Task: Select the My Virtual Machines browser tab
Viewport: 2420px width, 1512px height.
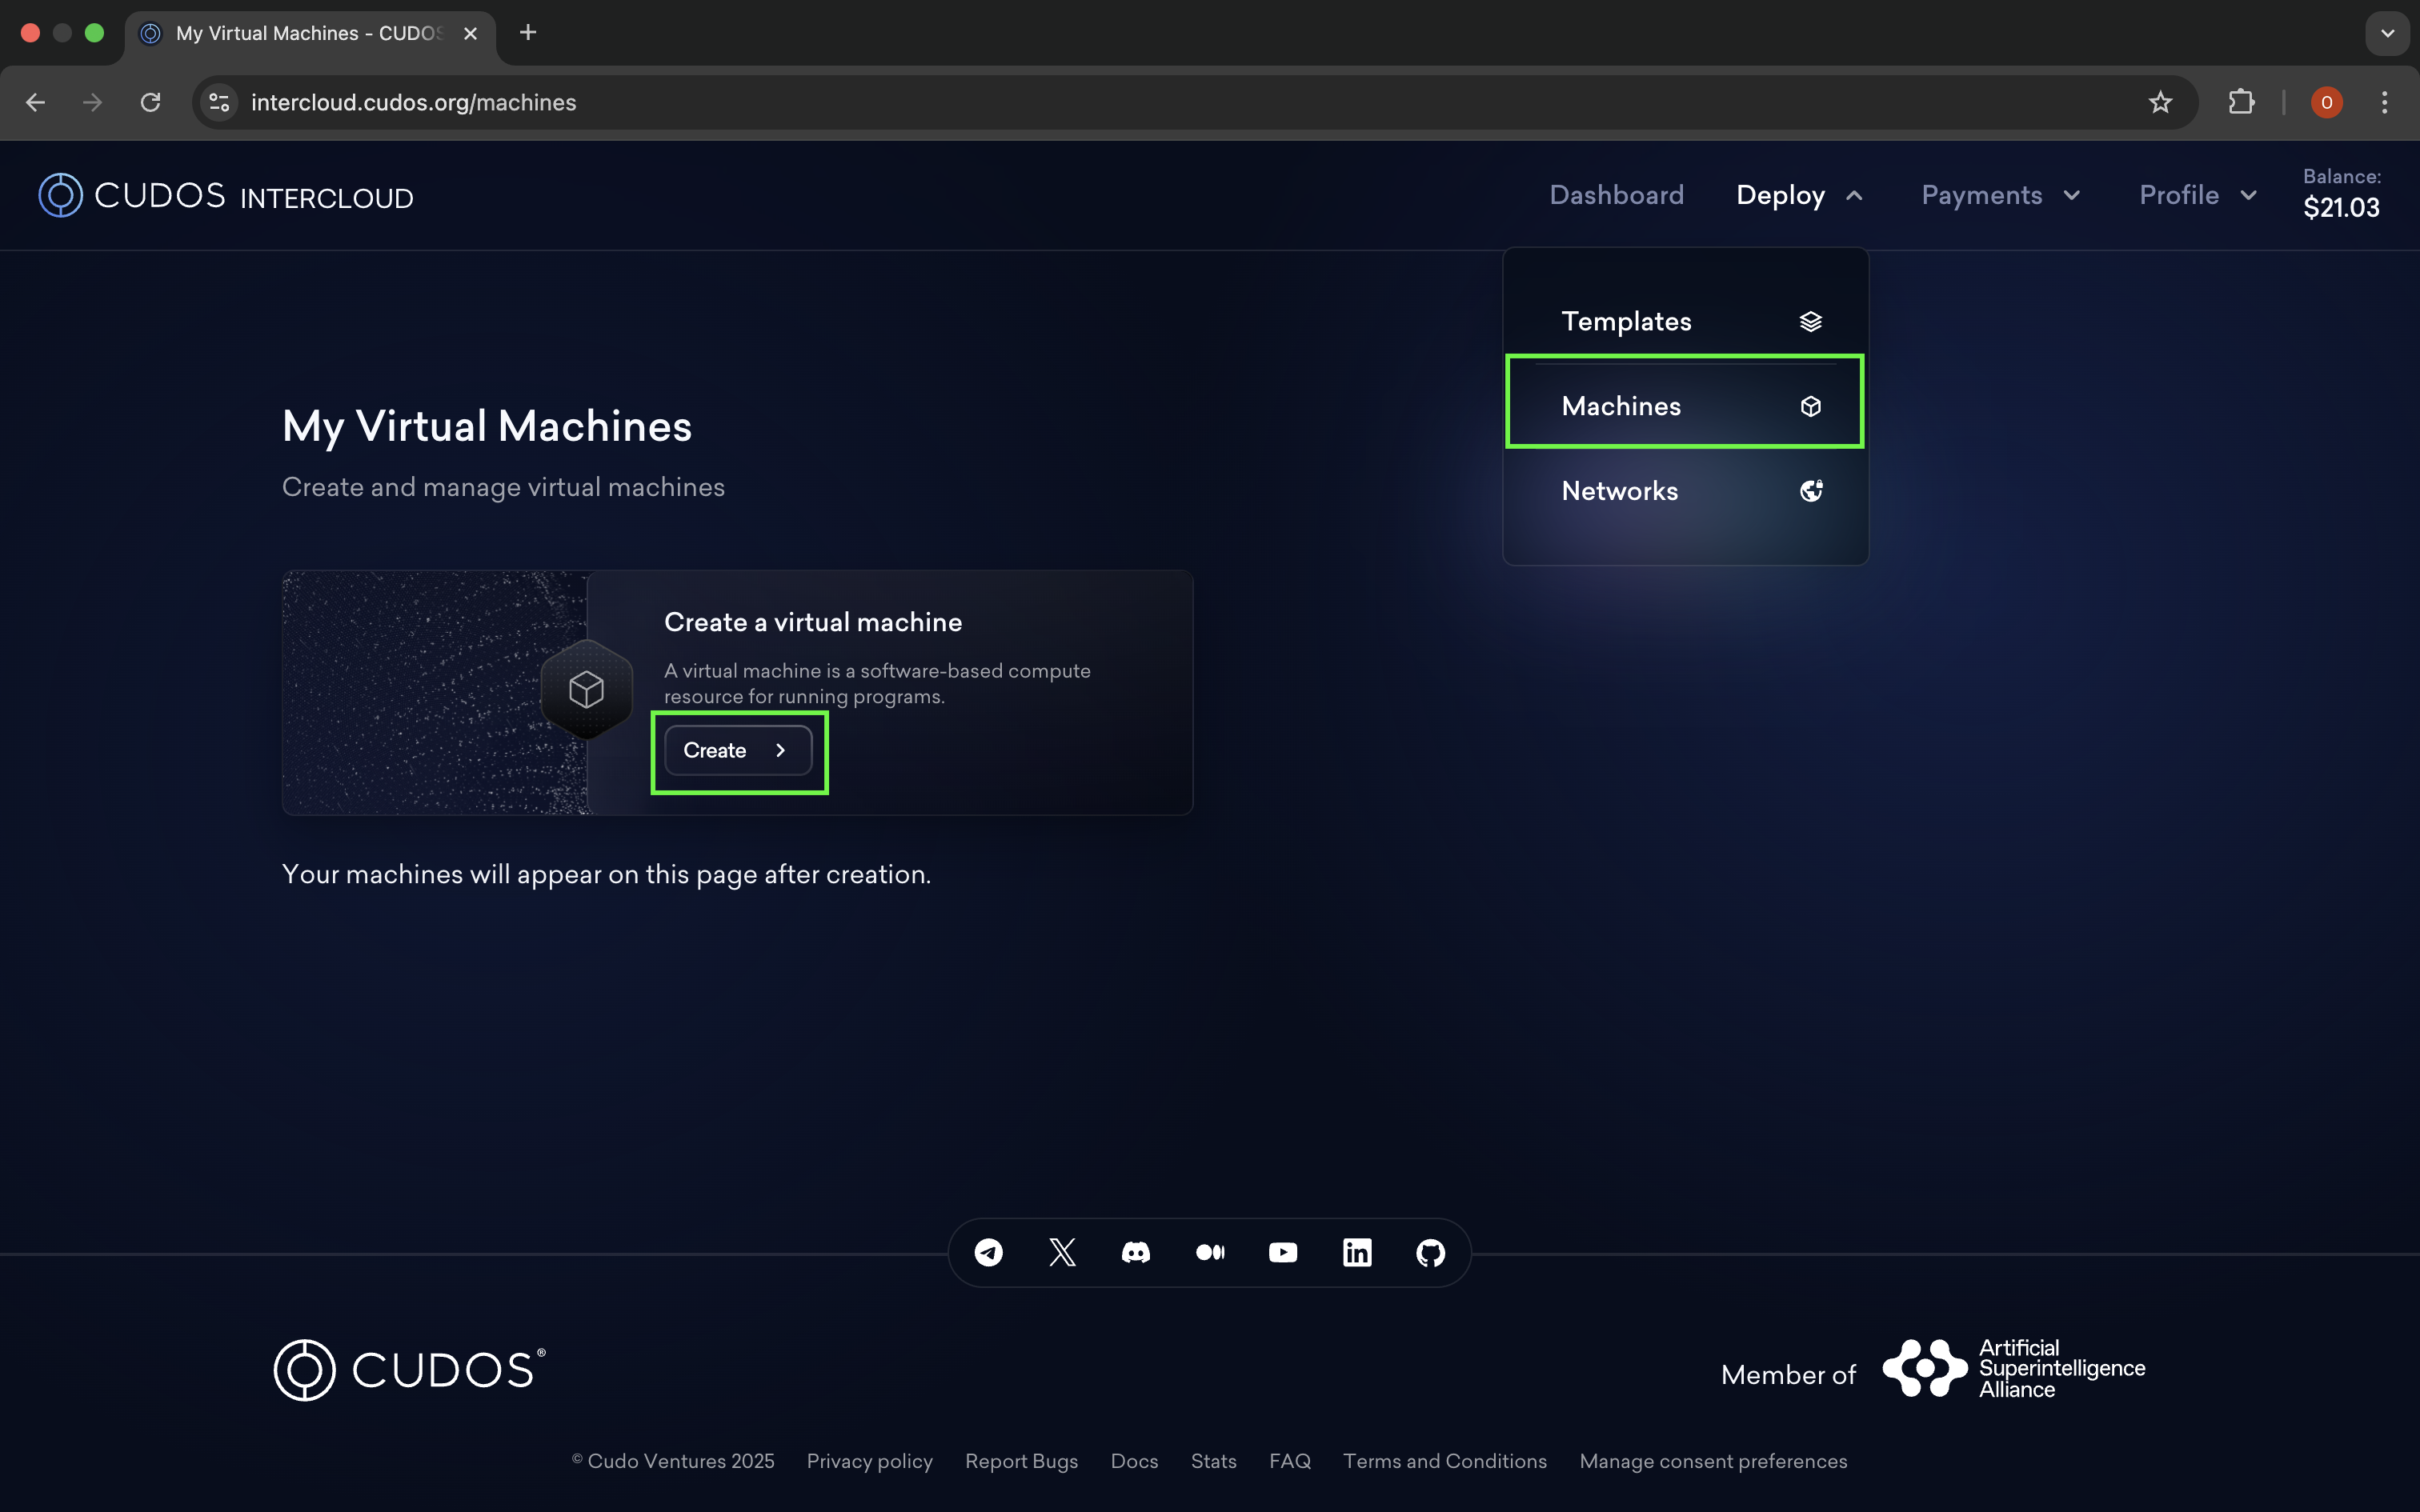Action: click(310, 33)
